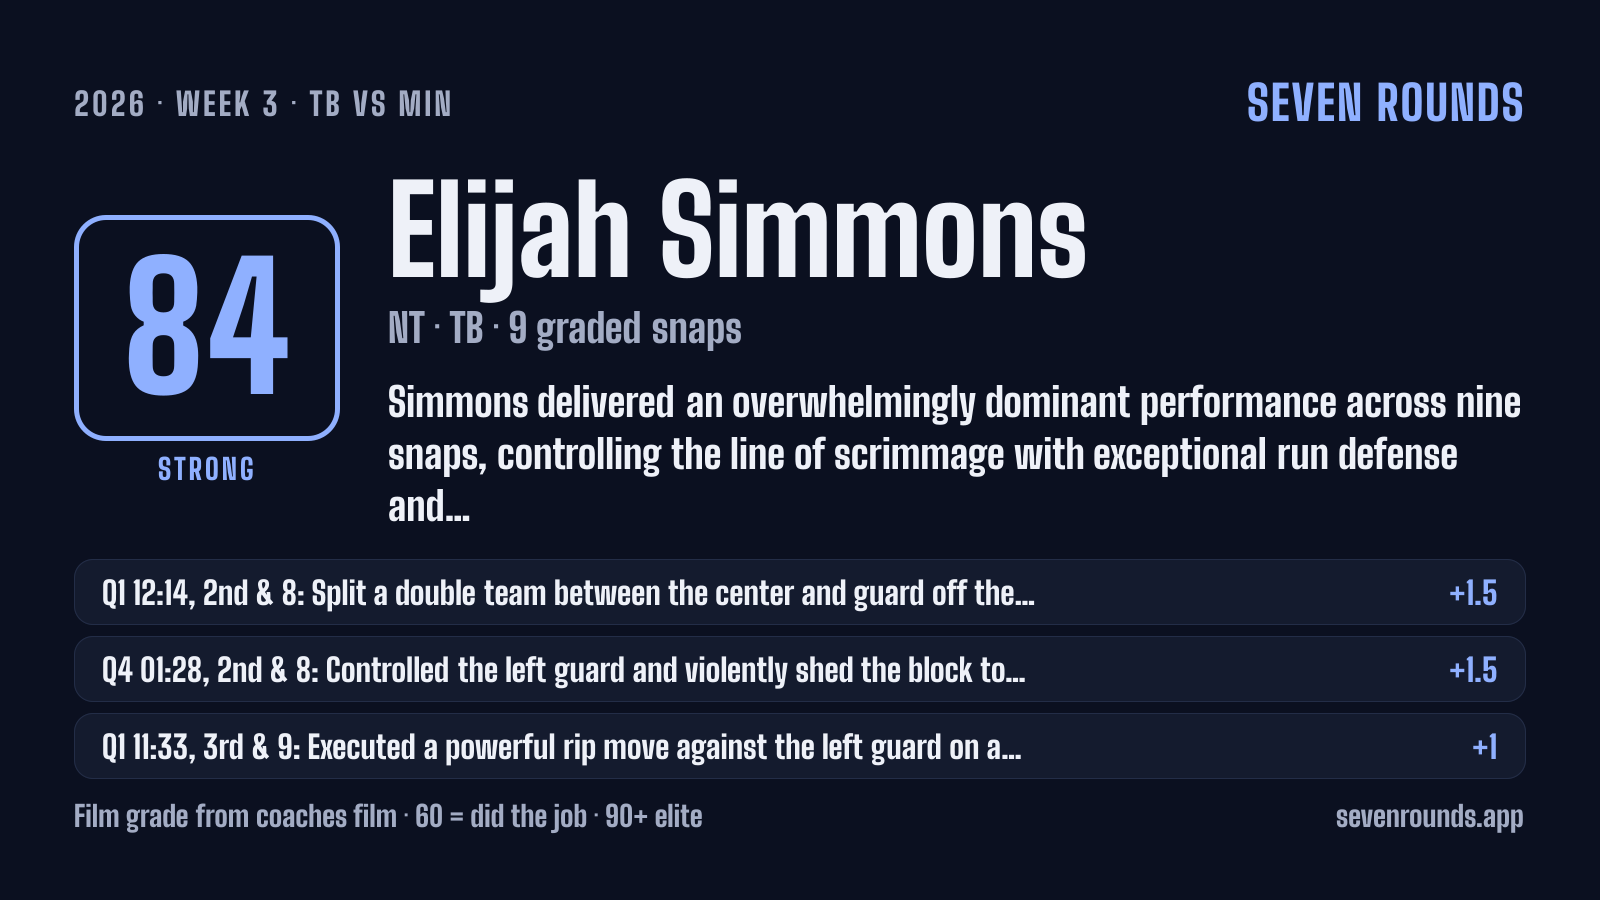This screenshot has height=900, width=1600.
Task: Click the +1.5 score on the Q1 12:14 row
Action: [x=1473, y=593]
